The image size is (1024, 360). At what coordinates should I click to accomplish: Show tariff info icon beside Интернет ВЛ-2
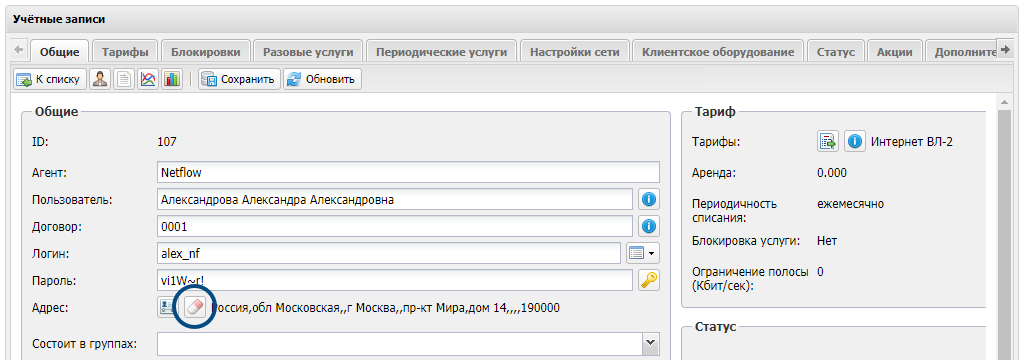pos(855,141)
